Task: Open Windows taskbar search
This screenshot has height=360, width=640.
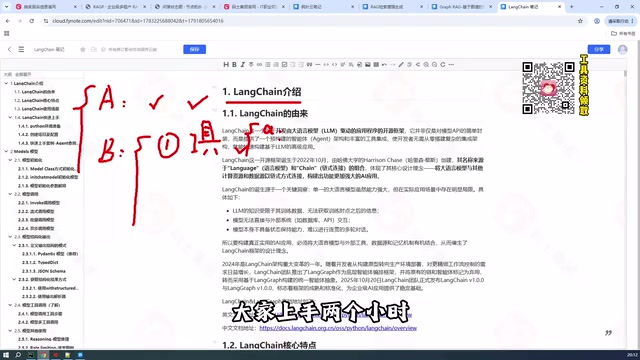Action: point(18,355)
